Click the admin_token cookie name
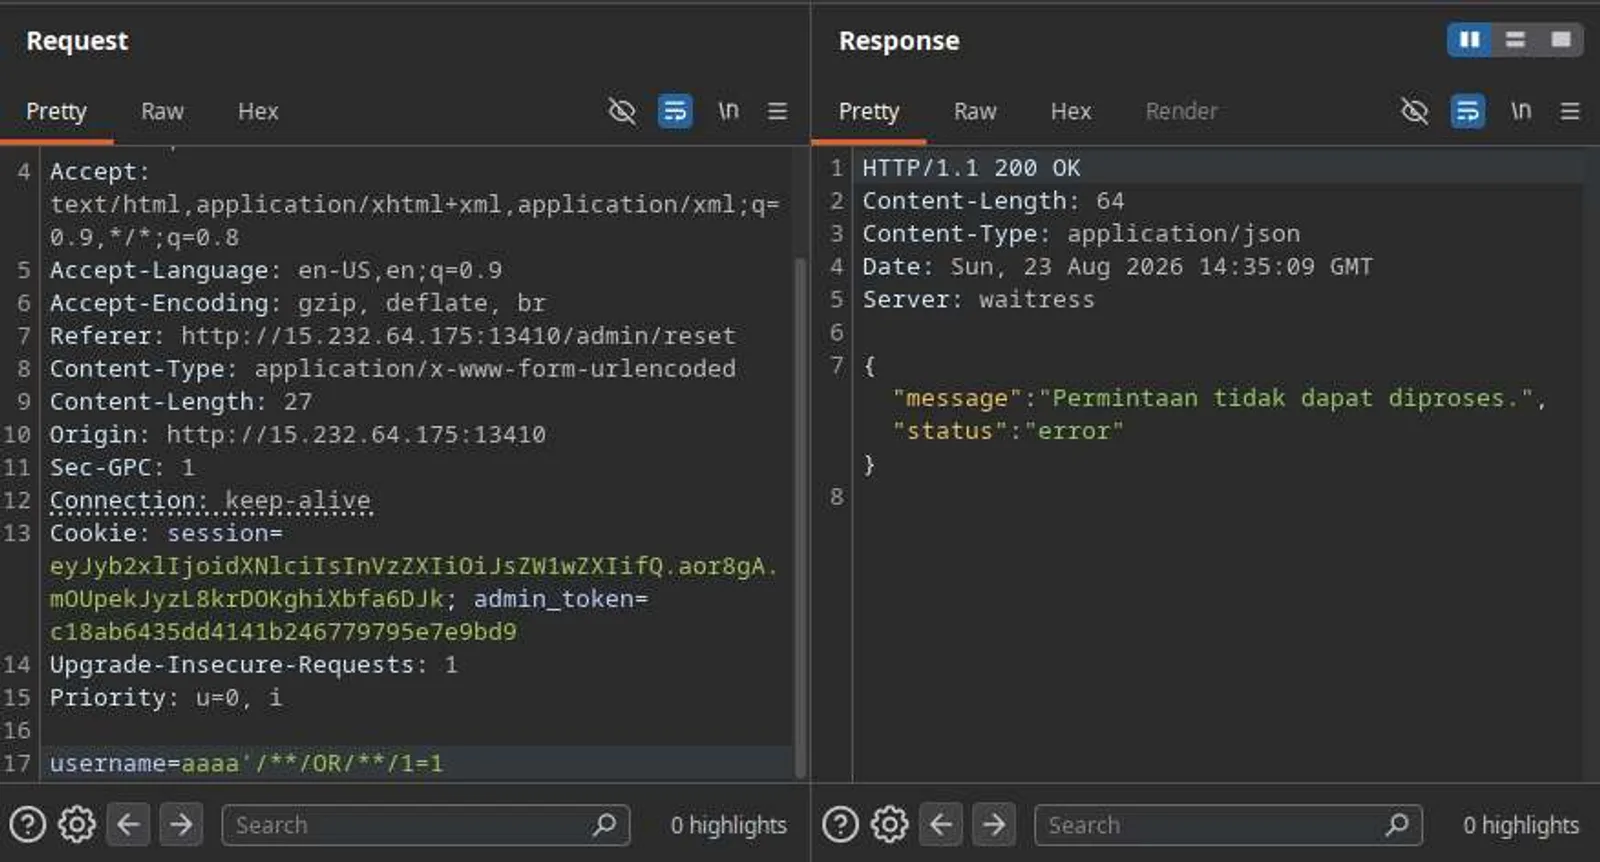The image size is (1600, 862). point(555,599)
